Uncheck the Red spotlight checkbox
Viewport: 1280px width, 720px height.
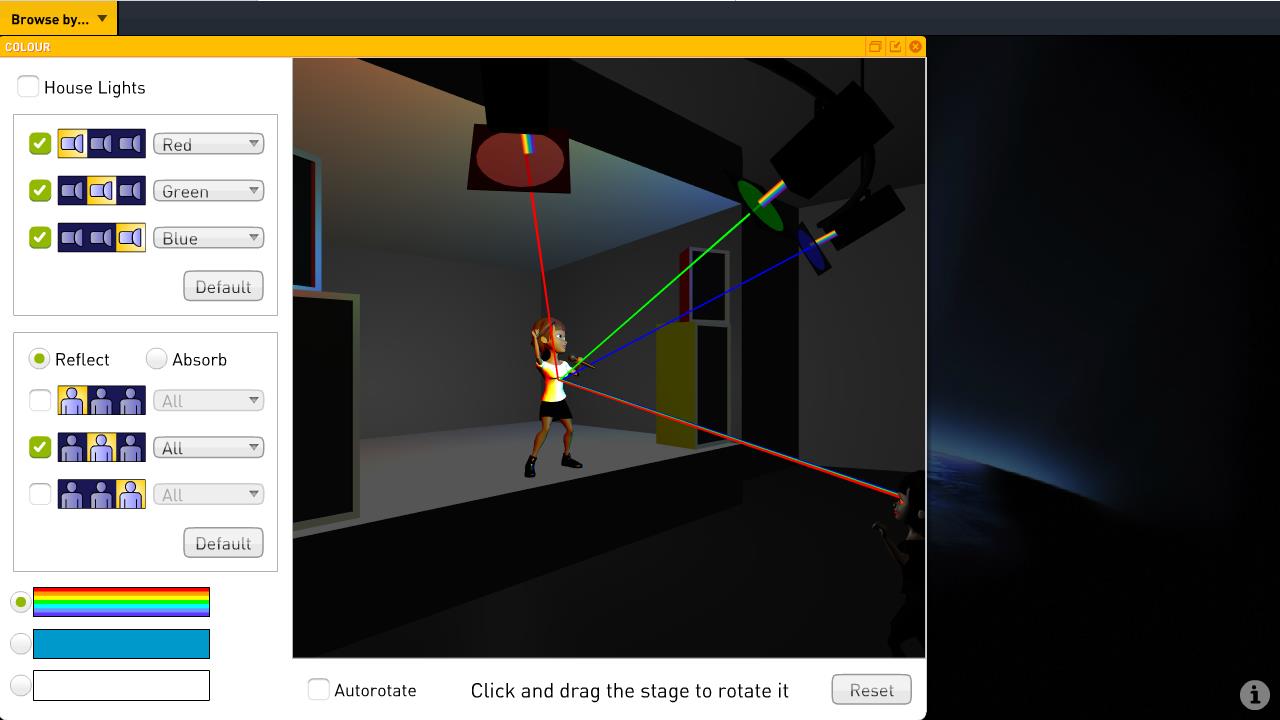click(40, 144)
